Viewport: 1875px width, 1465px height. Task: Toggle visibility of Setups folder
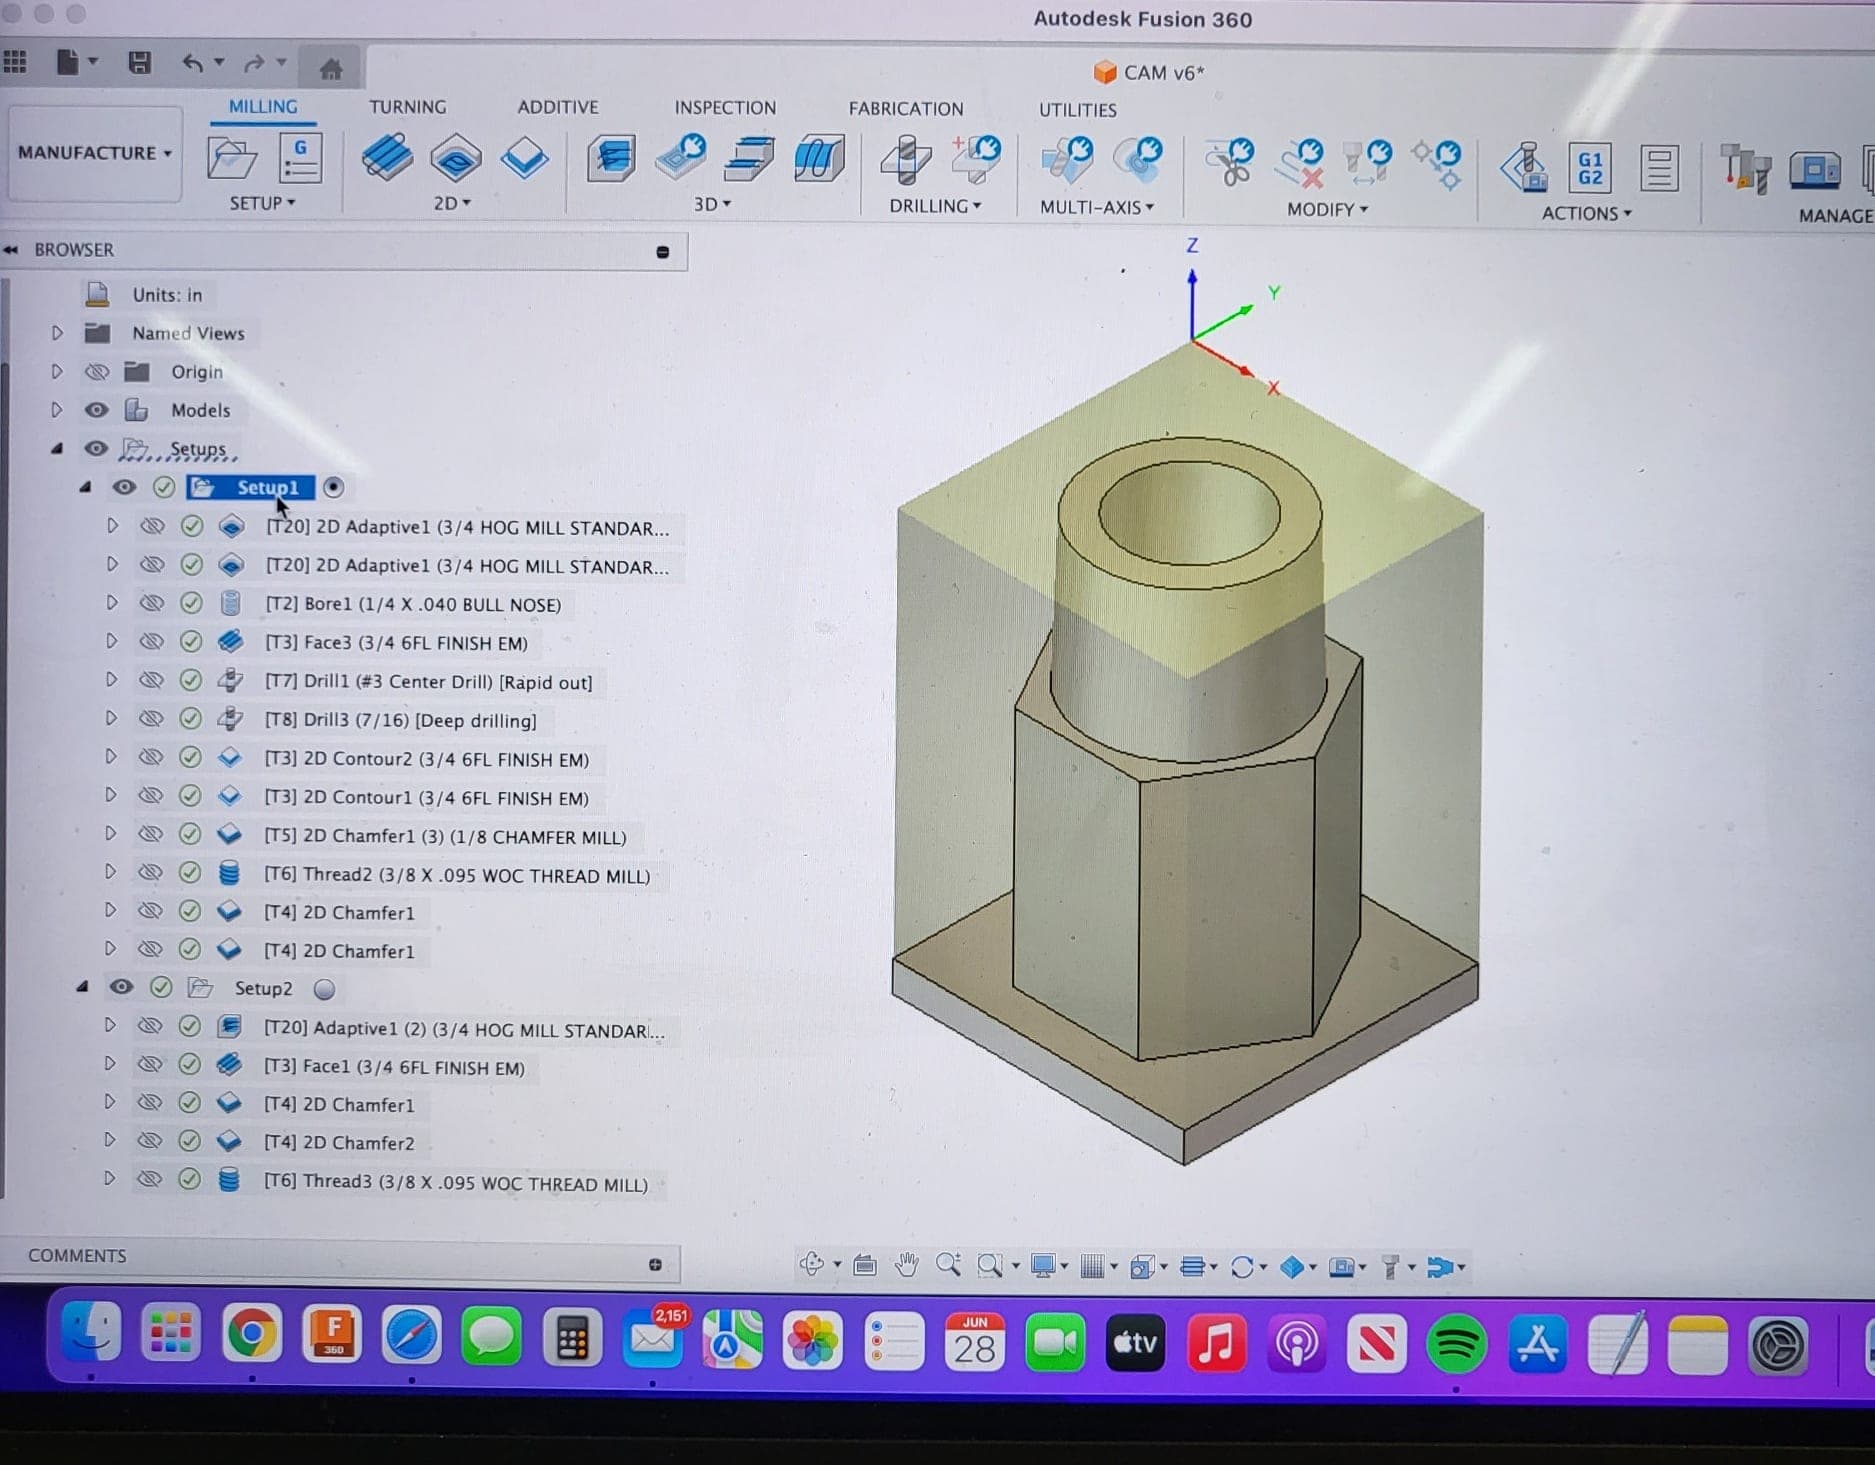(x=95, y=448)
